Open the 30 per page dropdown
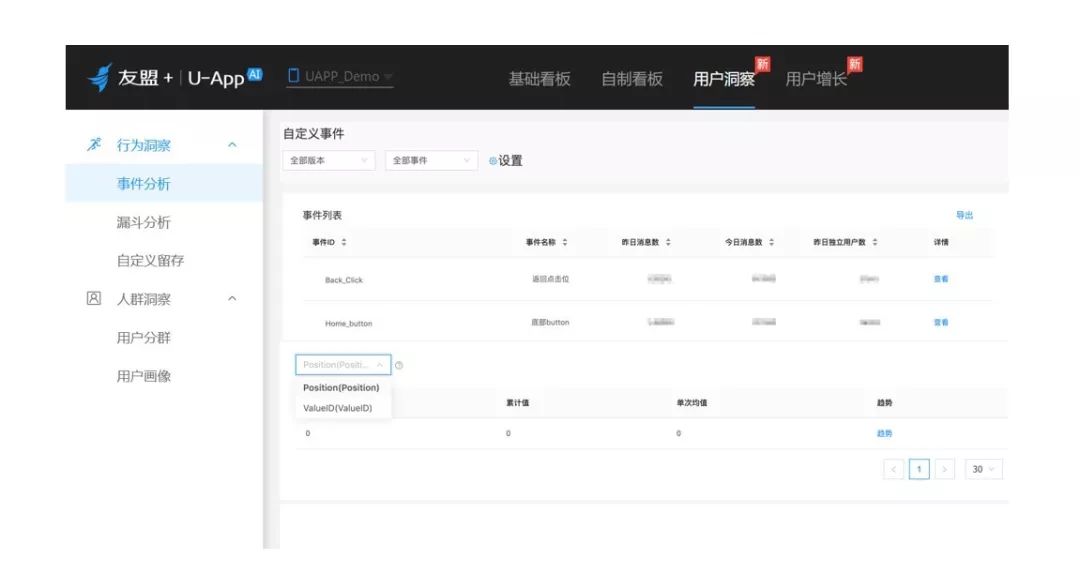 click(984, 469)
